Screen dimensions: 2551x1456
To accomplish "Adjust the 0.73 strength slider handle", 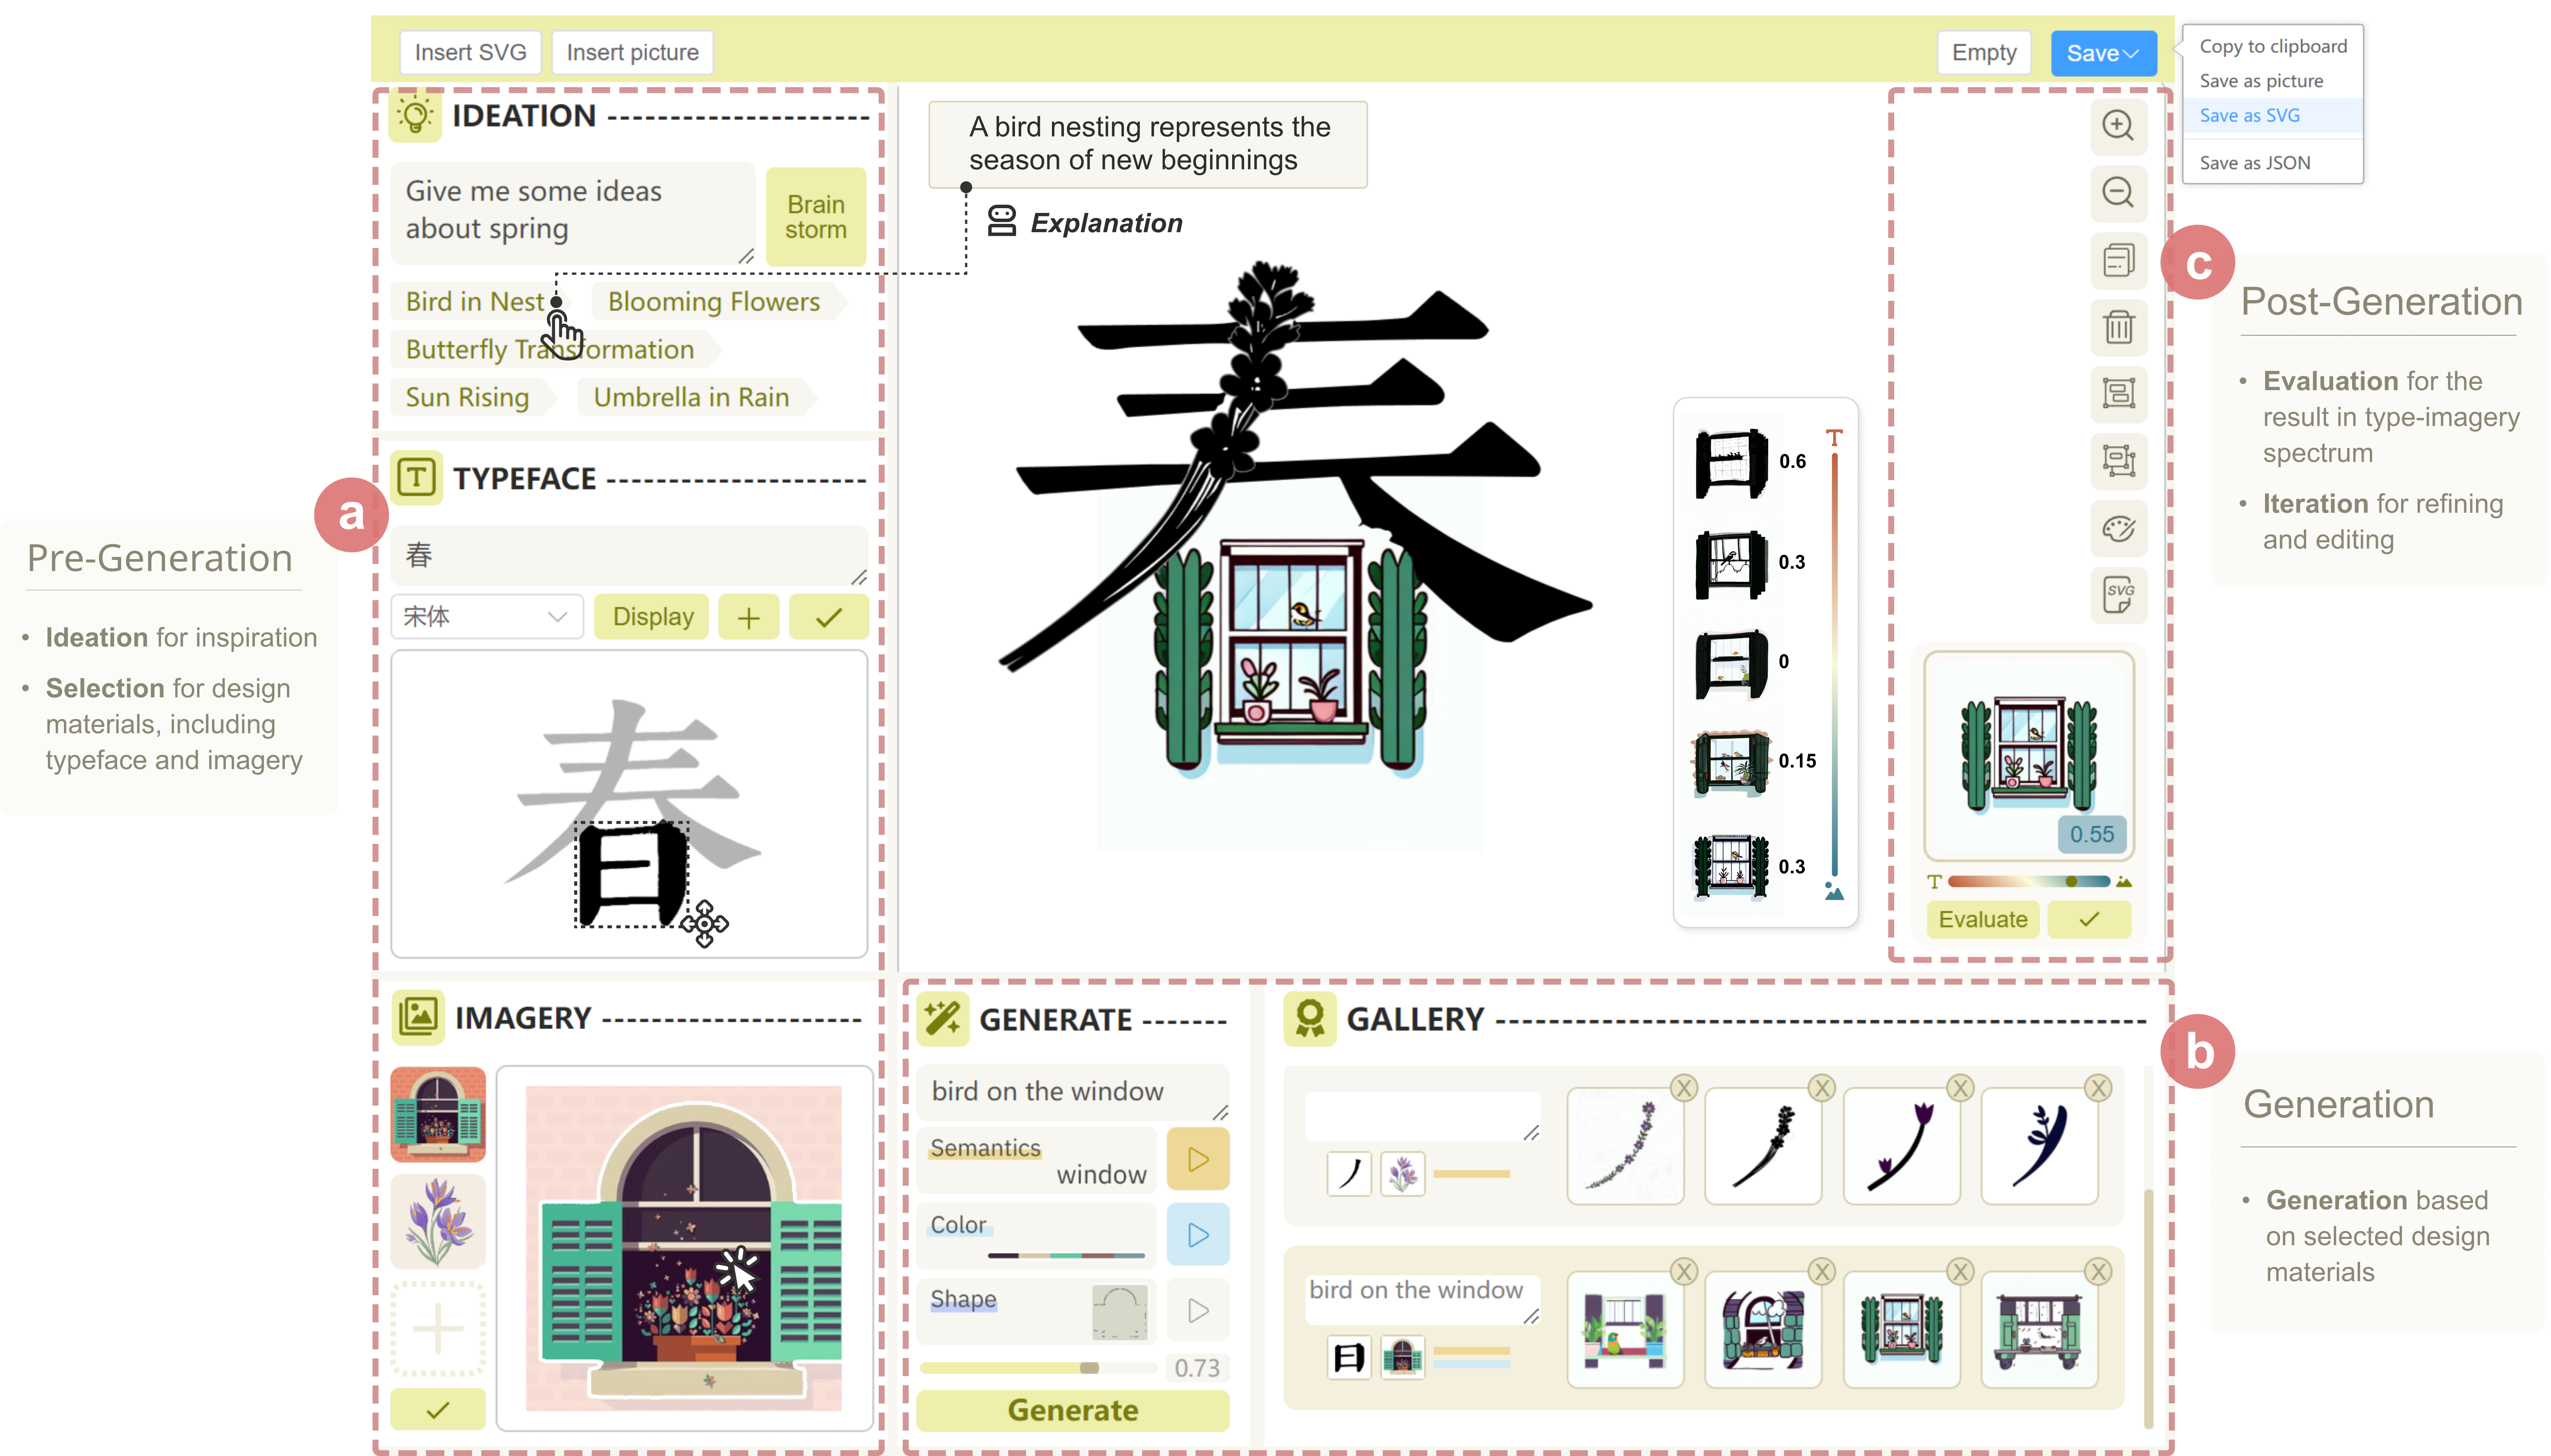I will coord(1089,1368).
